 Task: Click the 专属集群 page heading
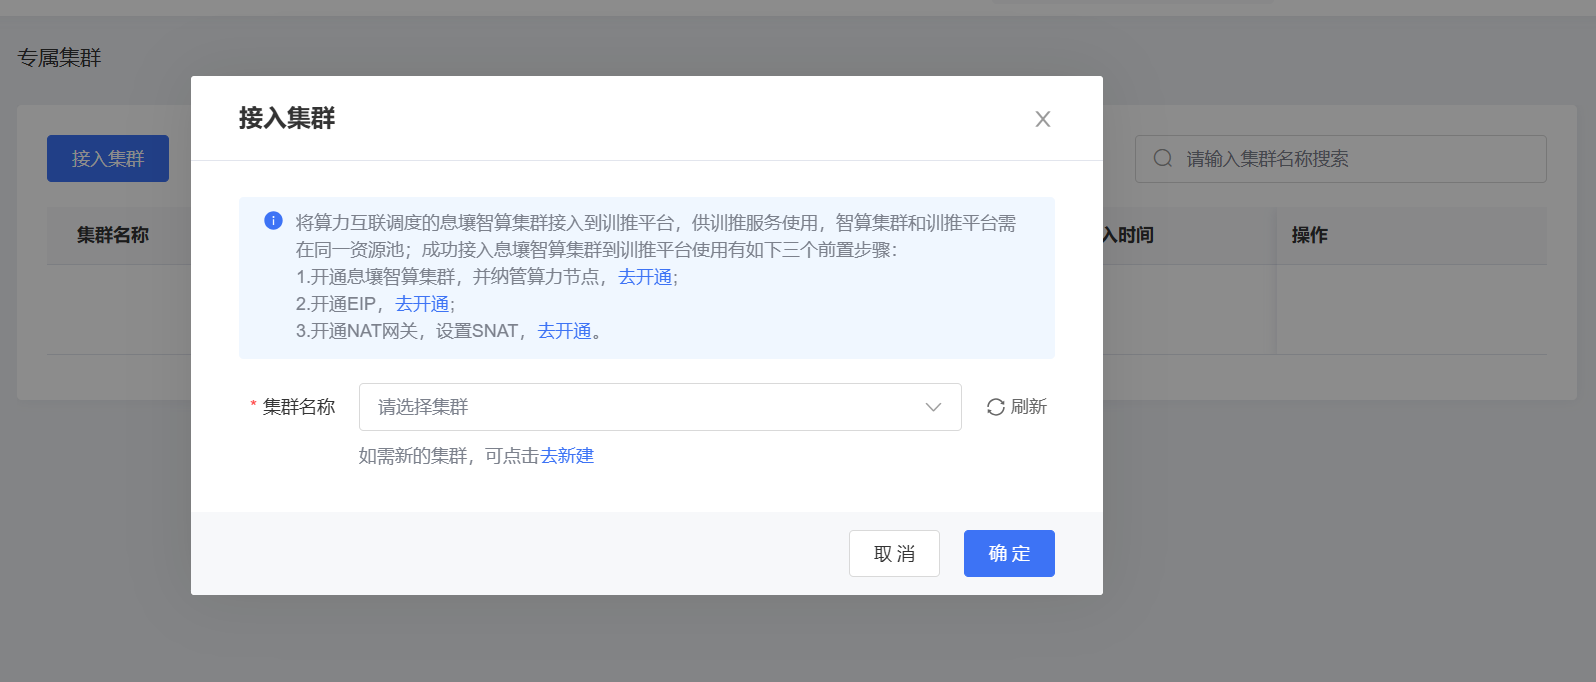click(60, 58)
